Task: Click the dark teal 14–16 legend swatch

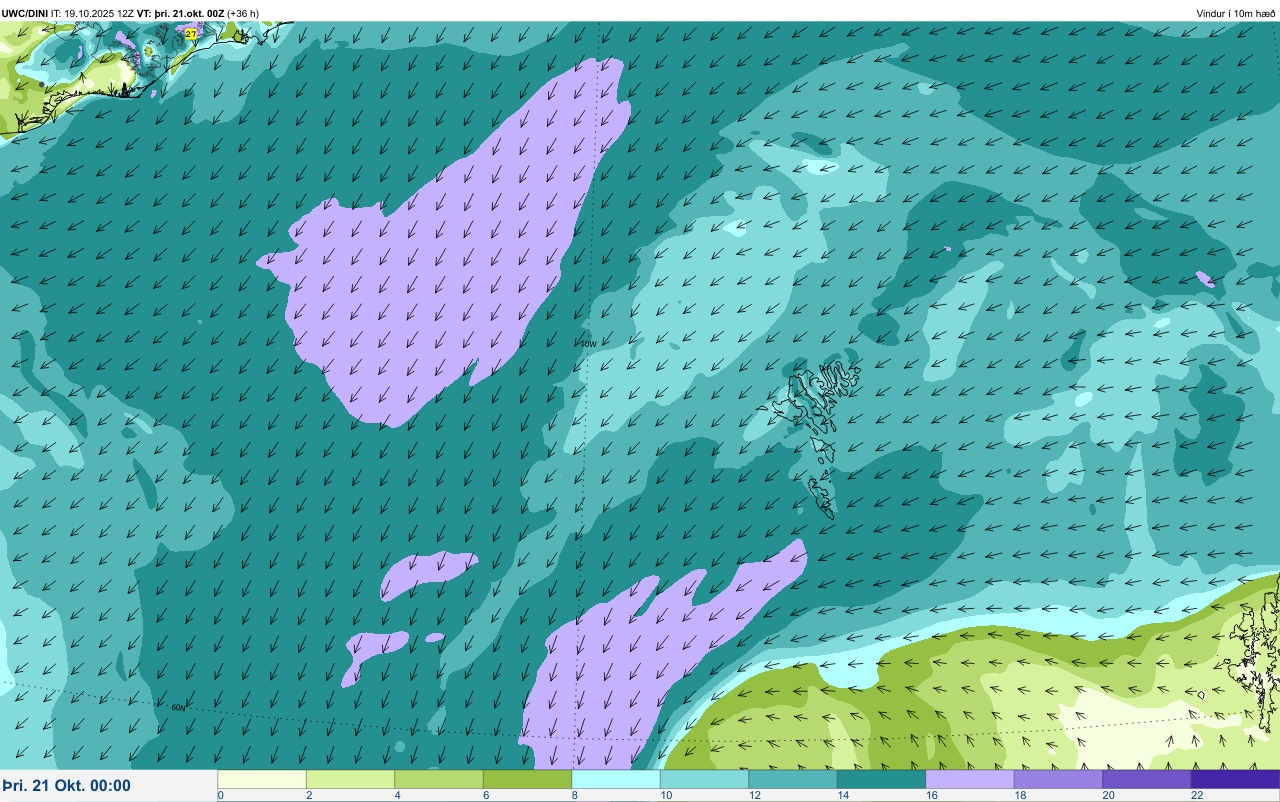Action: pos(881,779)
